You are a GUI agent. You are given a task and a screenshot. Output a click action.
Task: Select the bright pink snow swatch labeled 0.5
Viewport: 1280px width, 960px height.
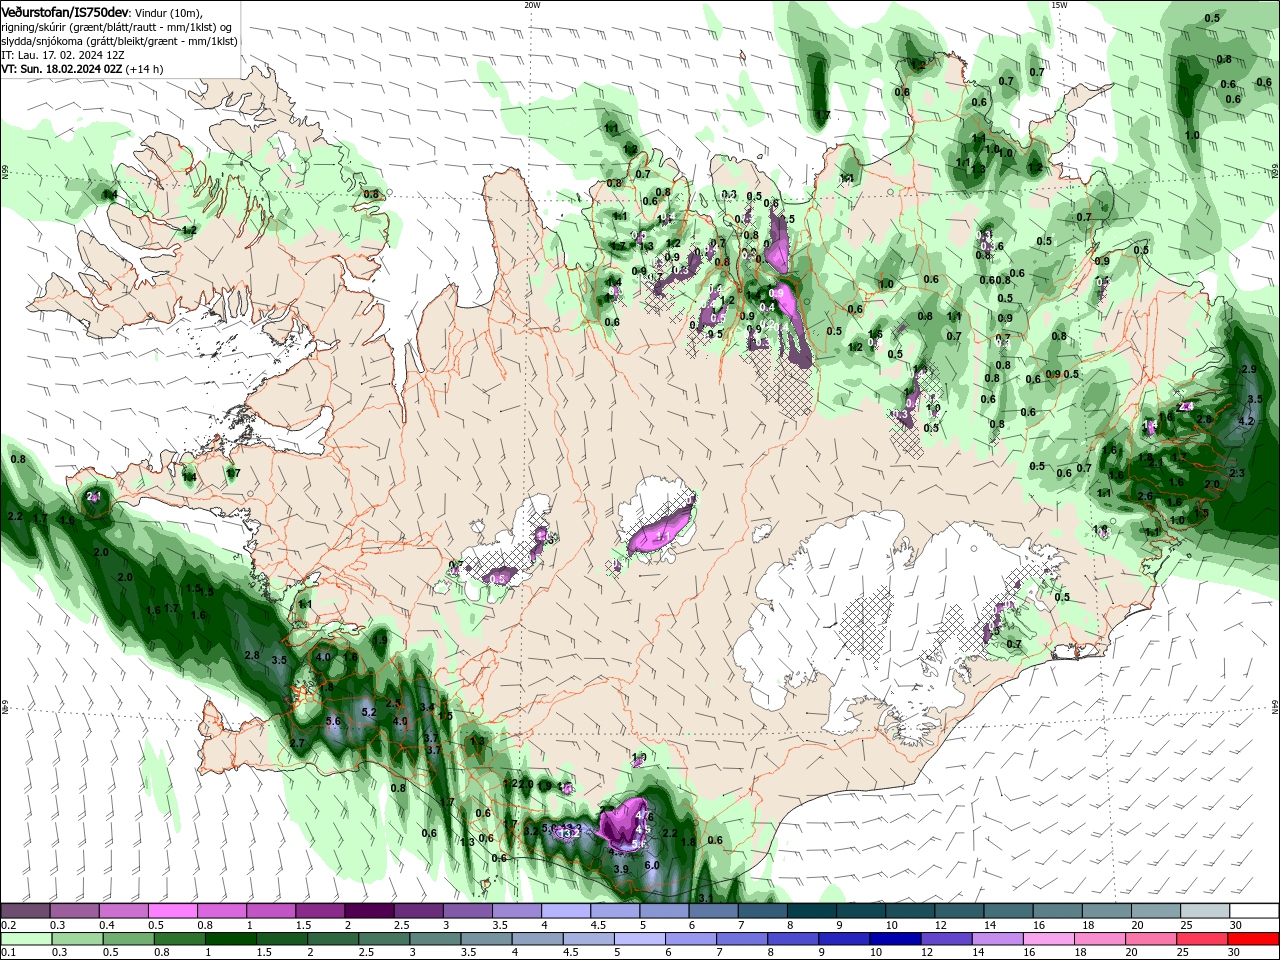[172, 911]
